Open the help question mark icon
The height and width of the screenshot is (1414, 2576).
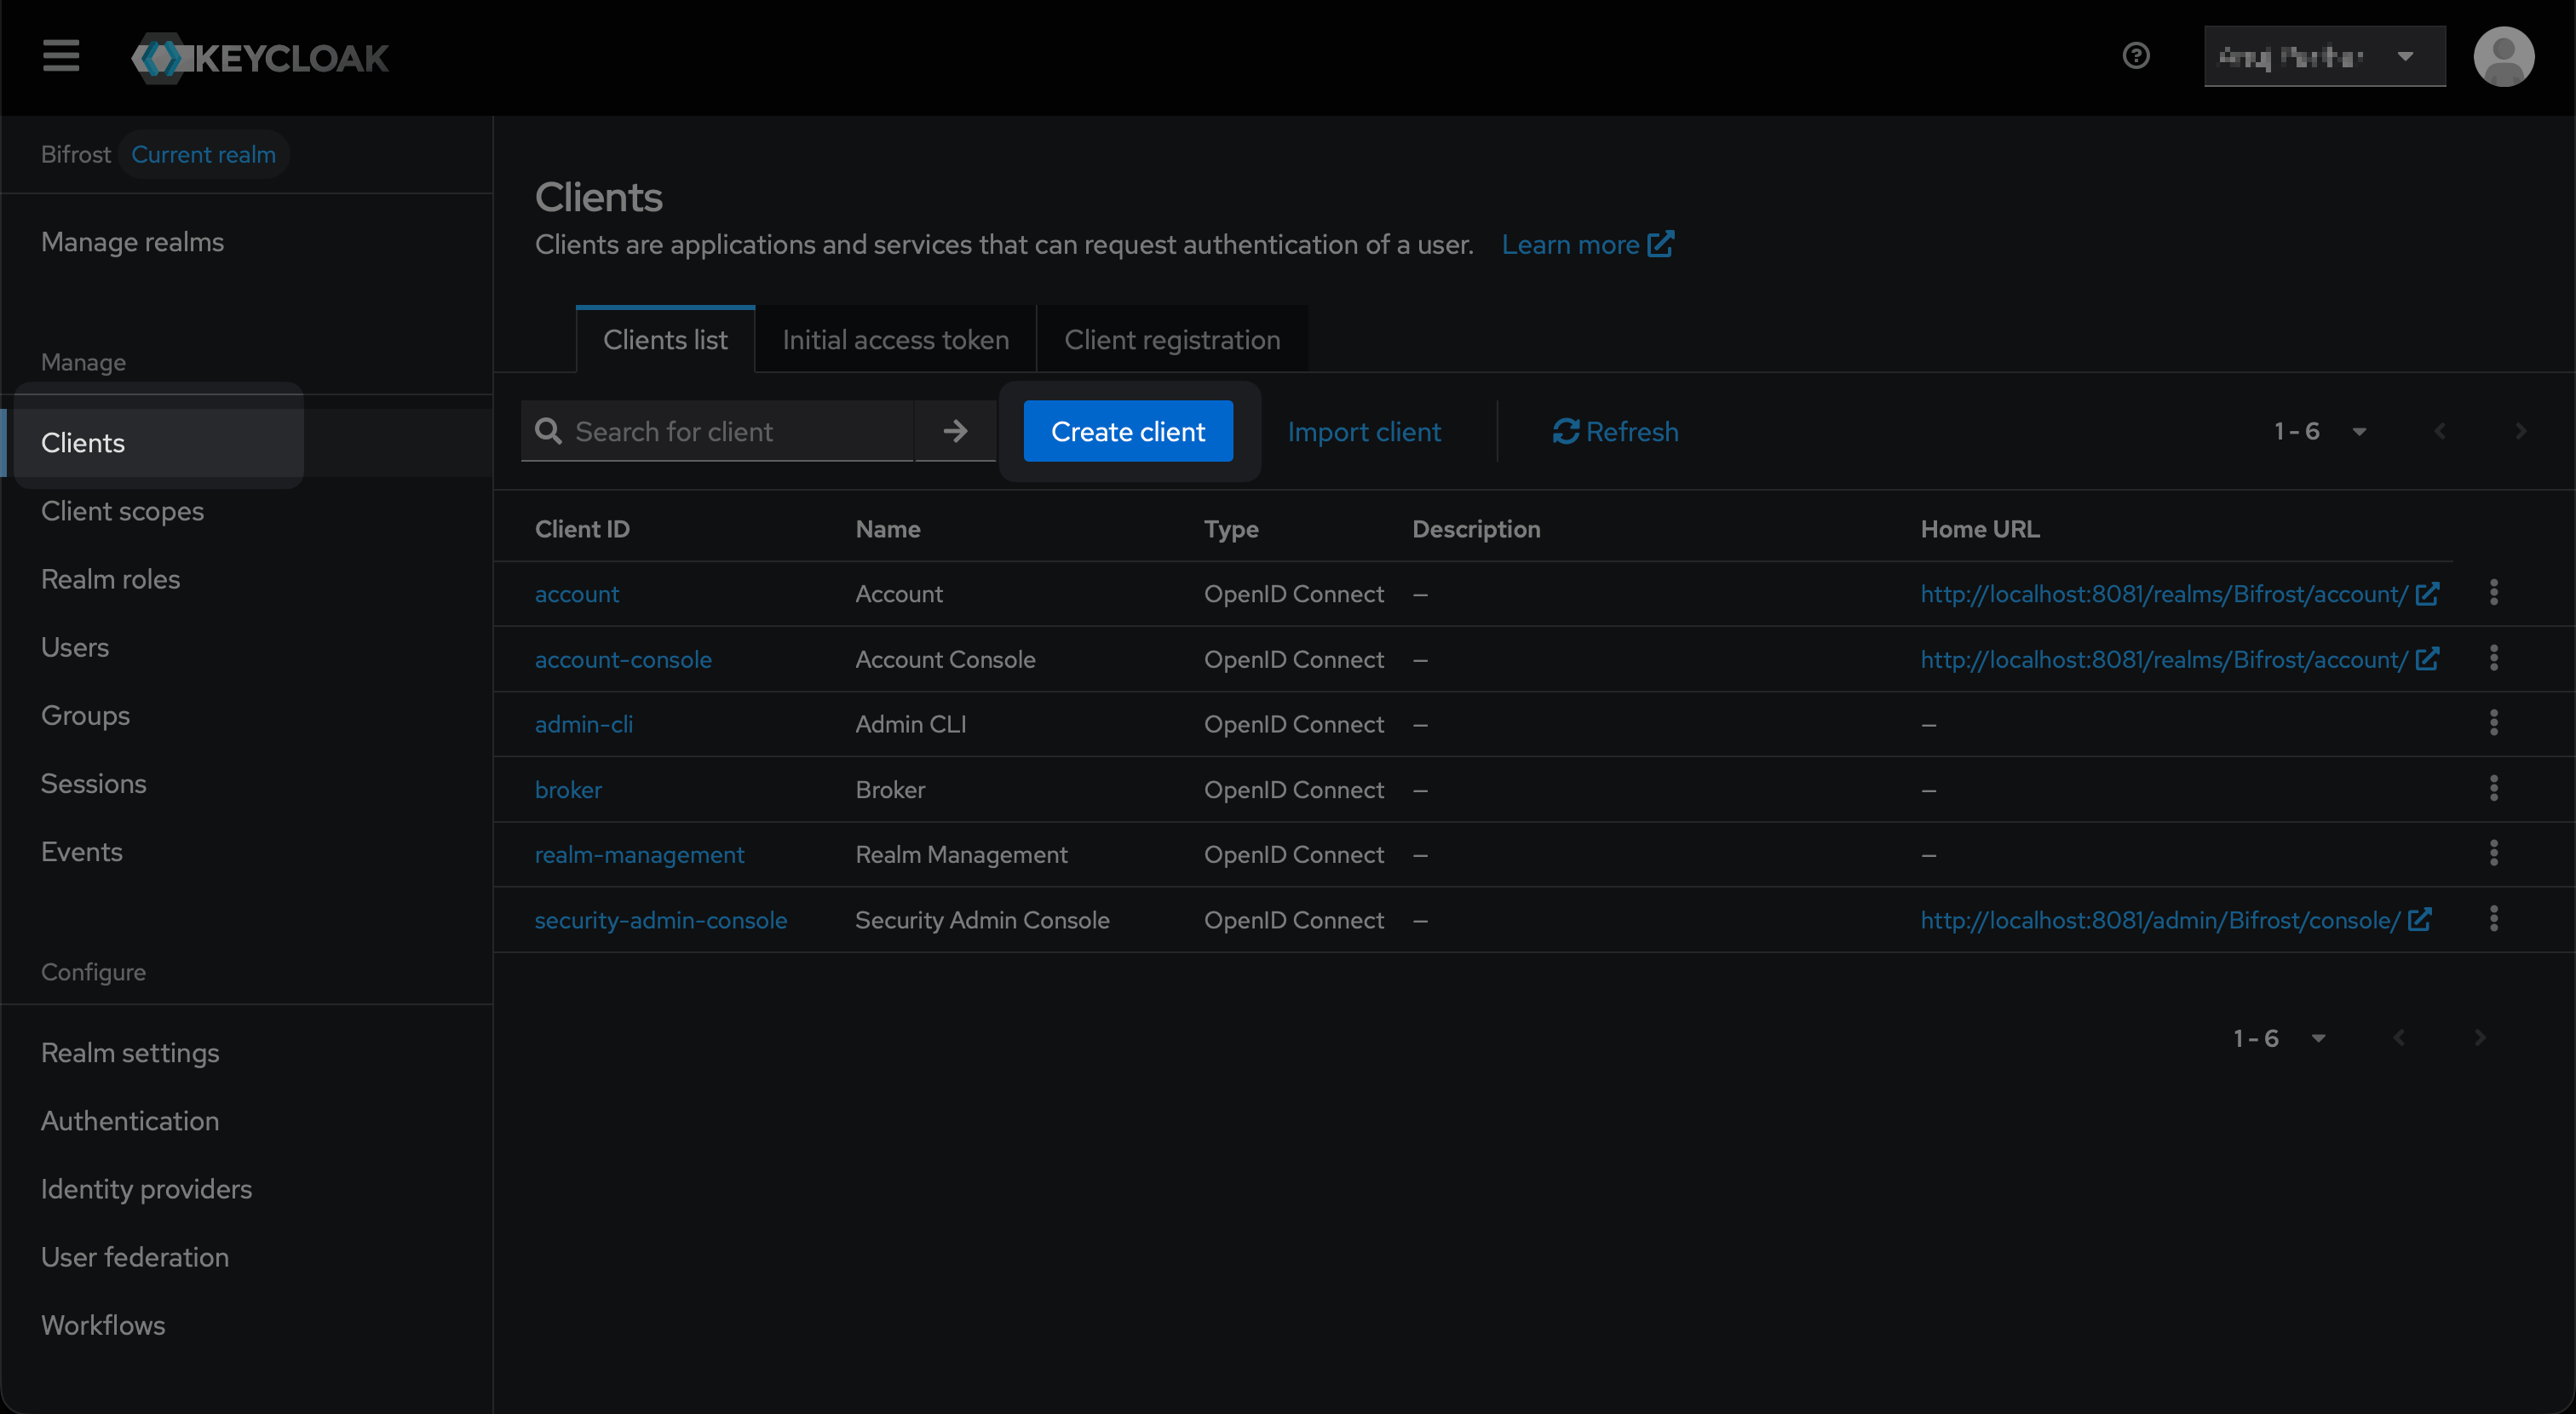pos(2136,56)
